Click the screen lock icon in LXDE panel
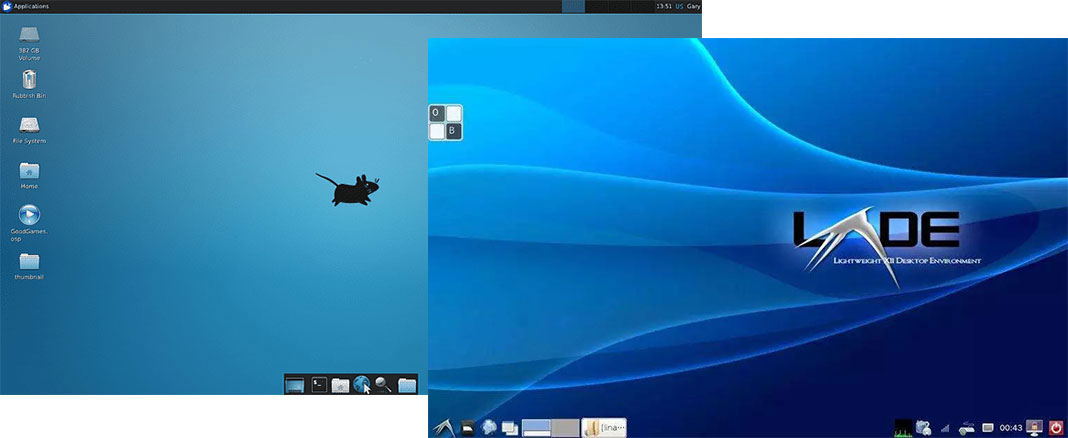 [x=1035, y=428]
